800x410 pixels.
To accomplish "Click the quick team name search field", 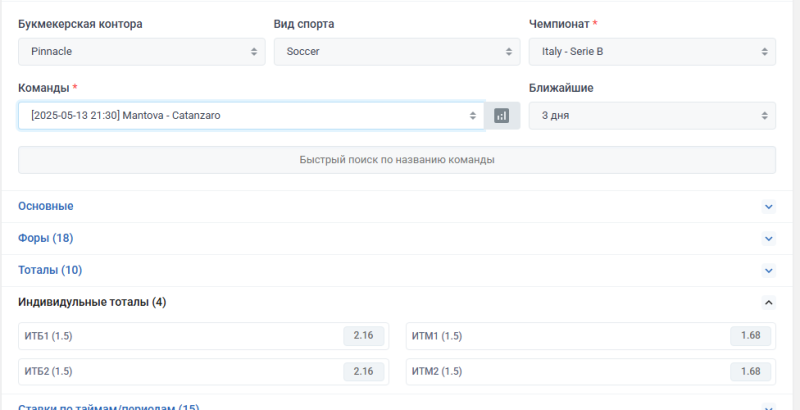I will 397,160.
